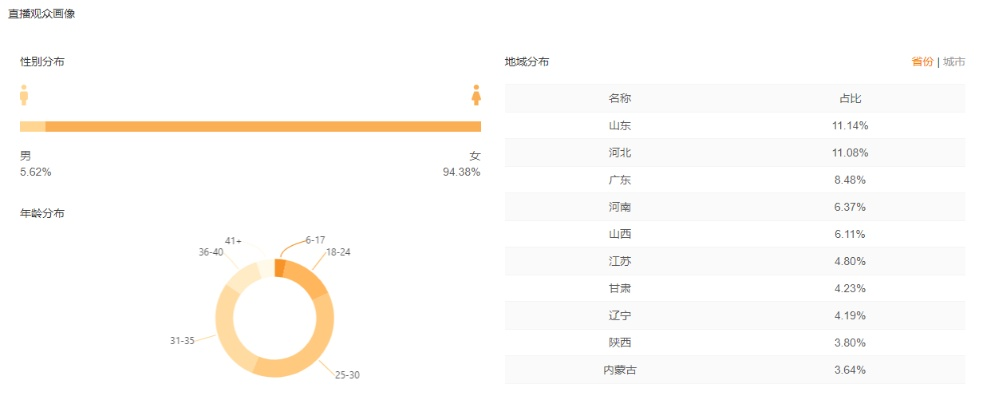This screenshot has width=983, height=400.
Task: Click the 41+ age label
Action: pyautogui.click(x=233, y=241)
